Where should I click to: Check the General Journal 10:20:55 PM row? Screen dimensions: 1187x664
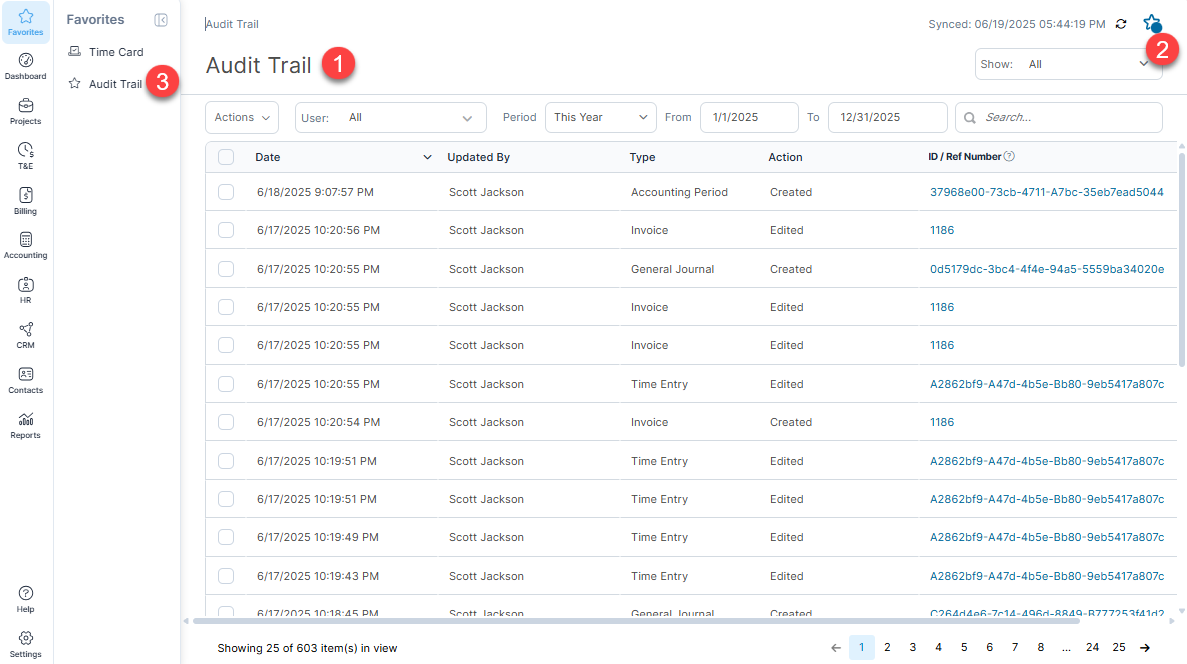226,269
